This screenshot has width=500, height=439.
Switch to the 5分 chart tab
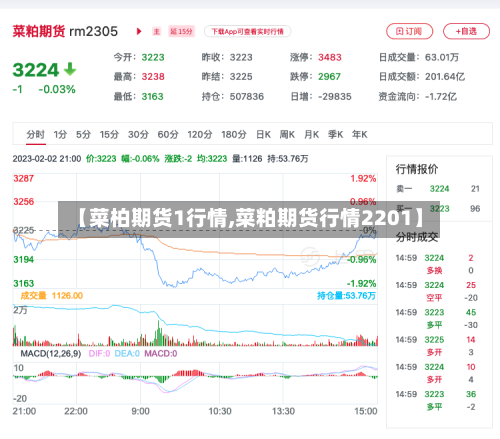[x=83, y=135]
